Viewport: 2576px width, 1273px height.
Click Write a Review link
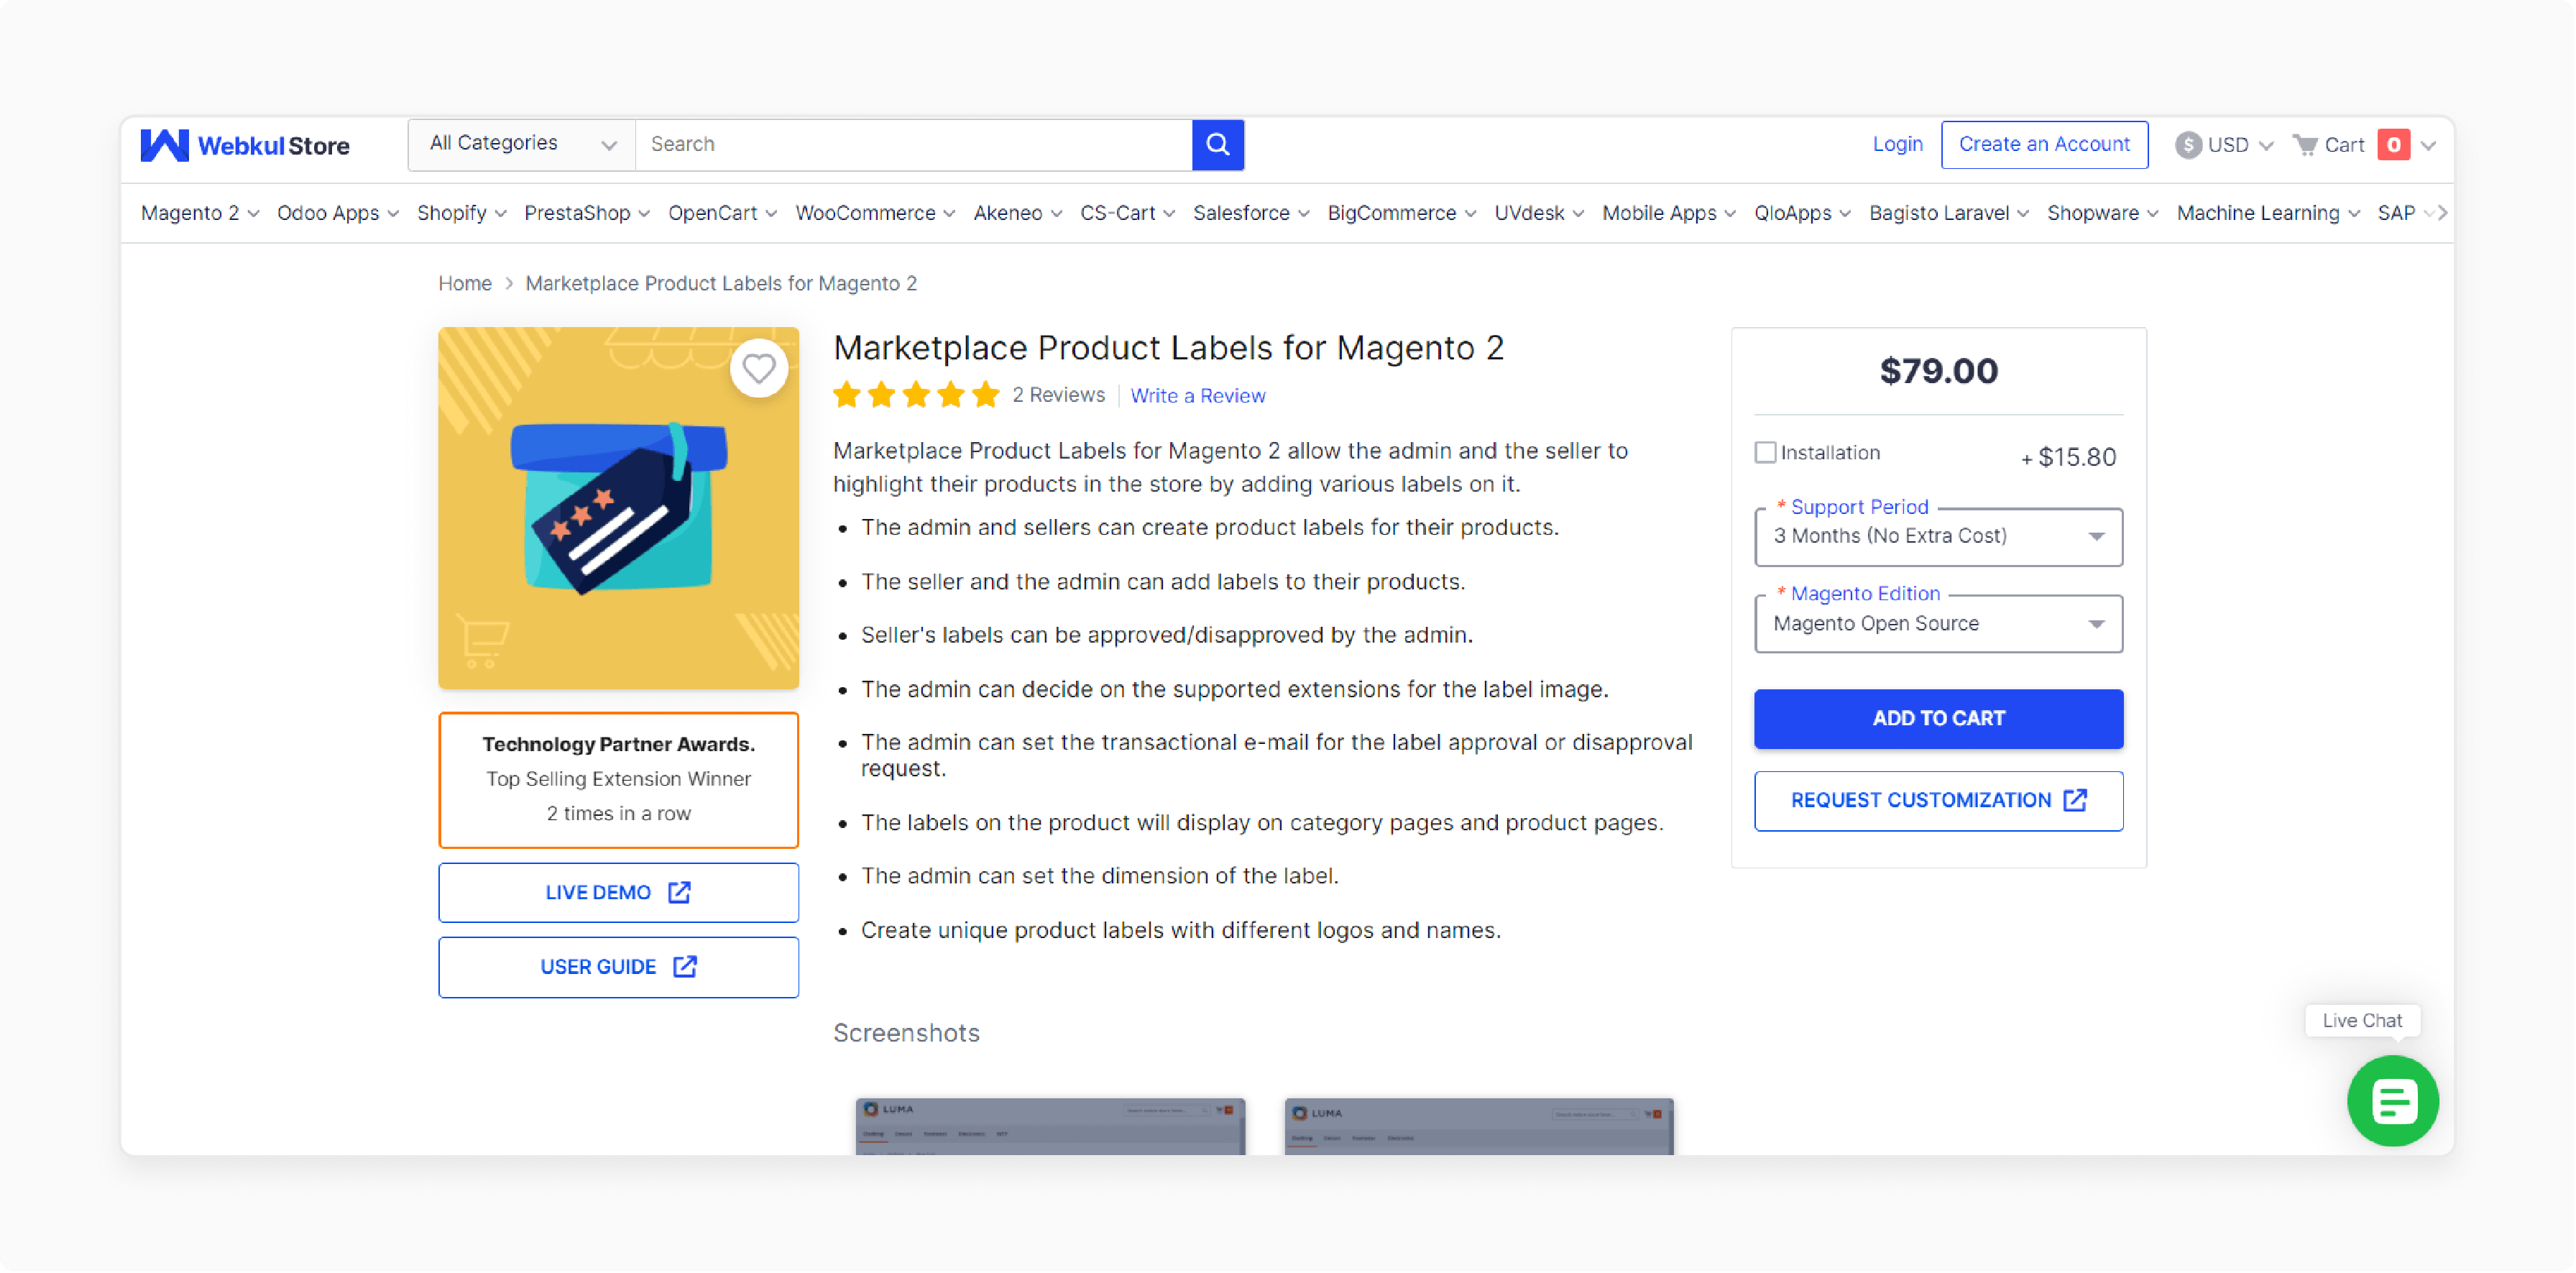(1197, 396)
